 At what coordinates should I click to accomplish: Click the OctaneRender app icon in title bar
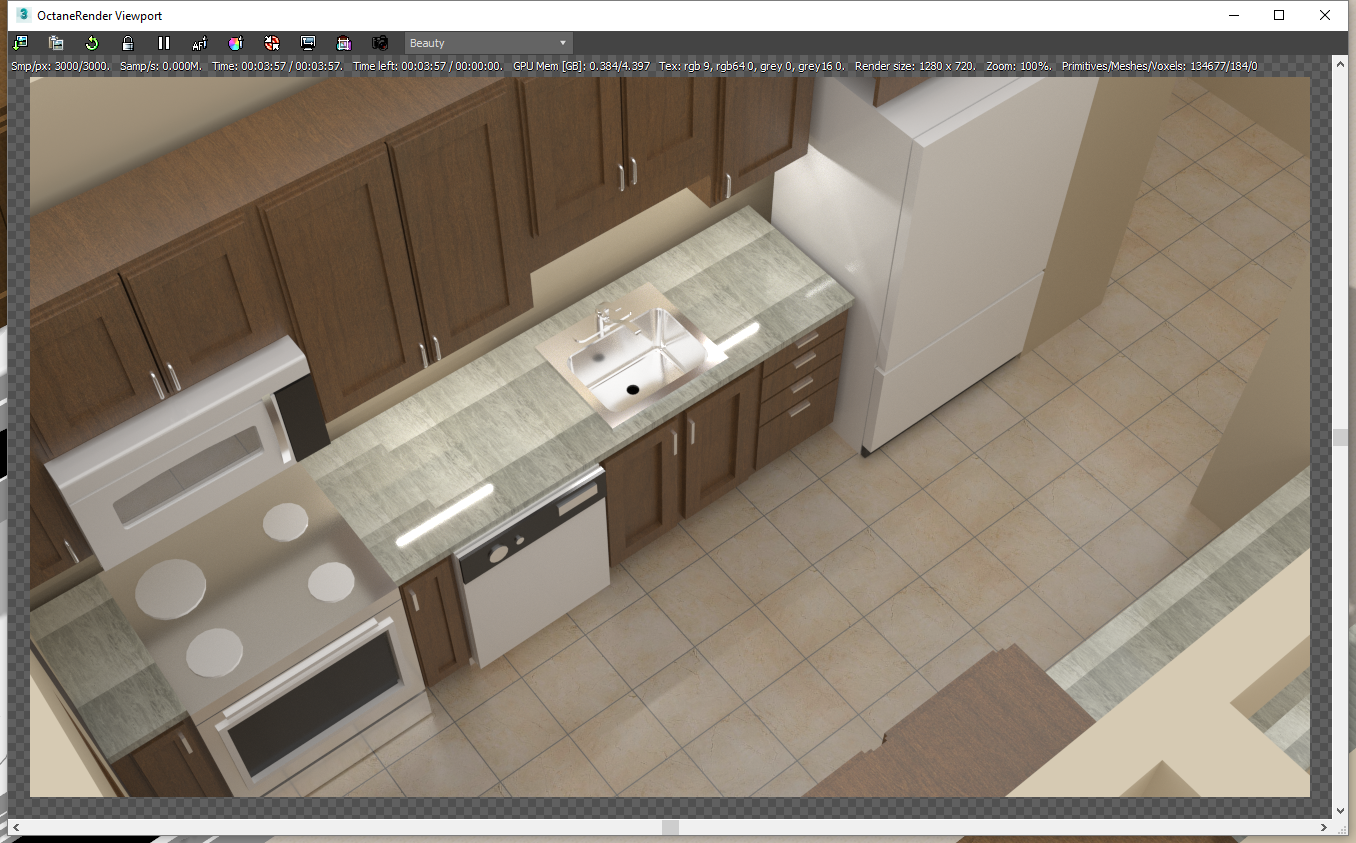click(25, 15)
